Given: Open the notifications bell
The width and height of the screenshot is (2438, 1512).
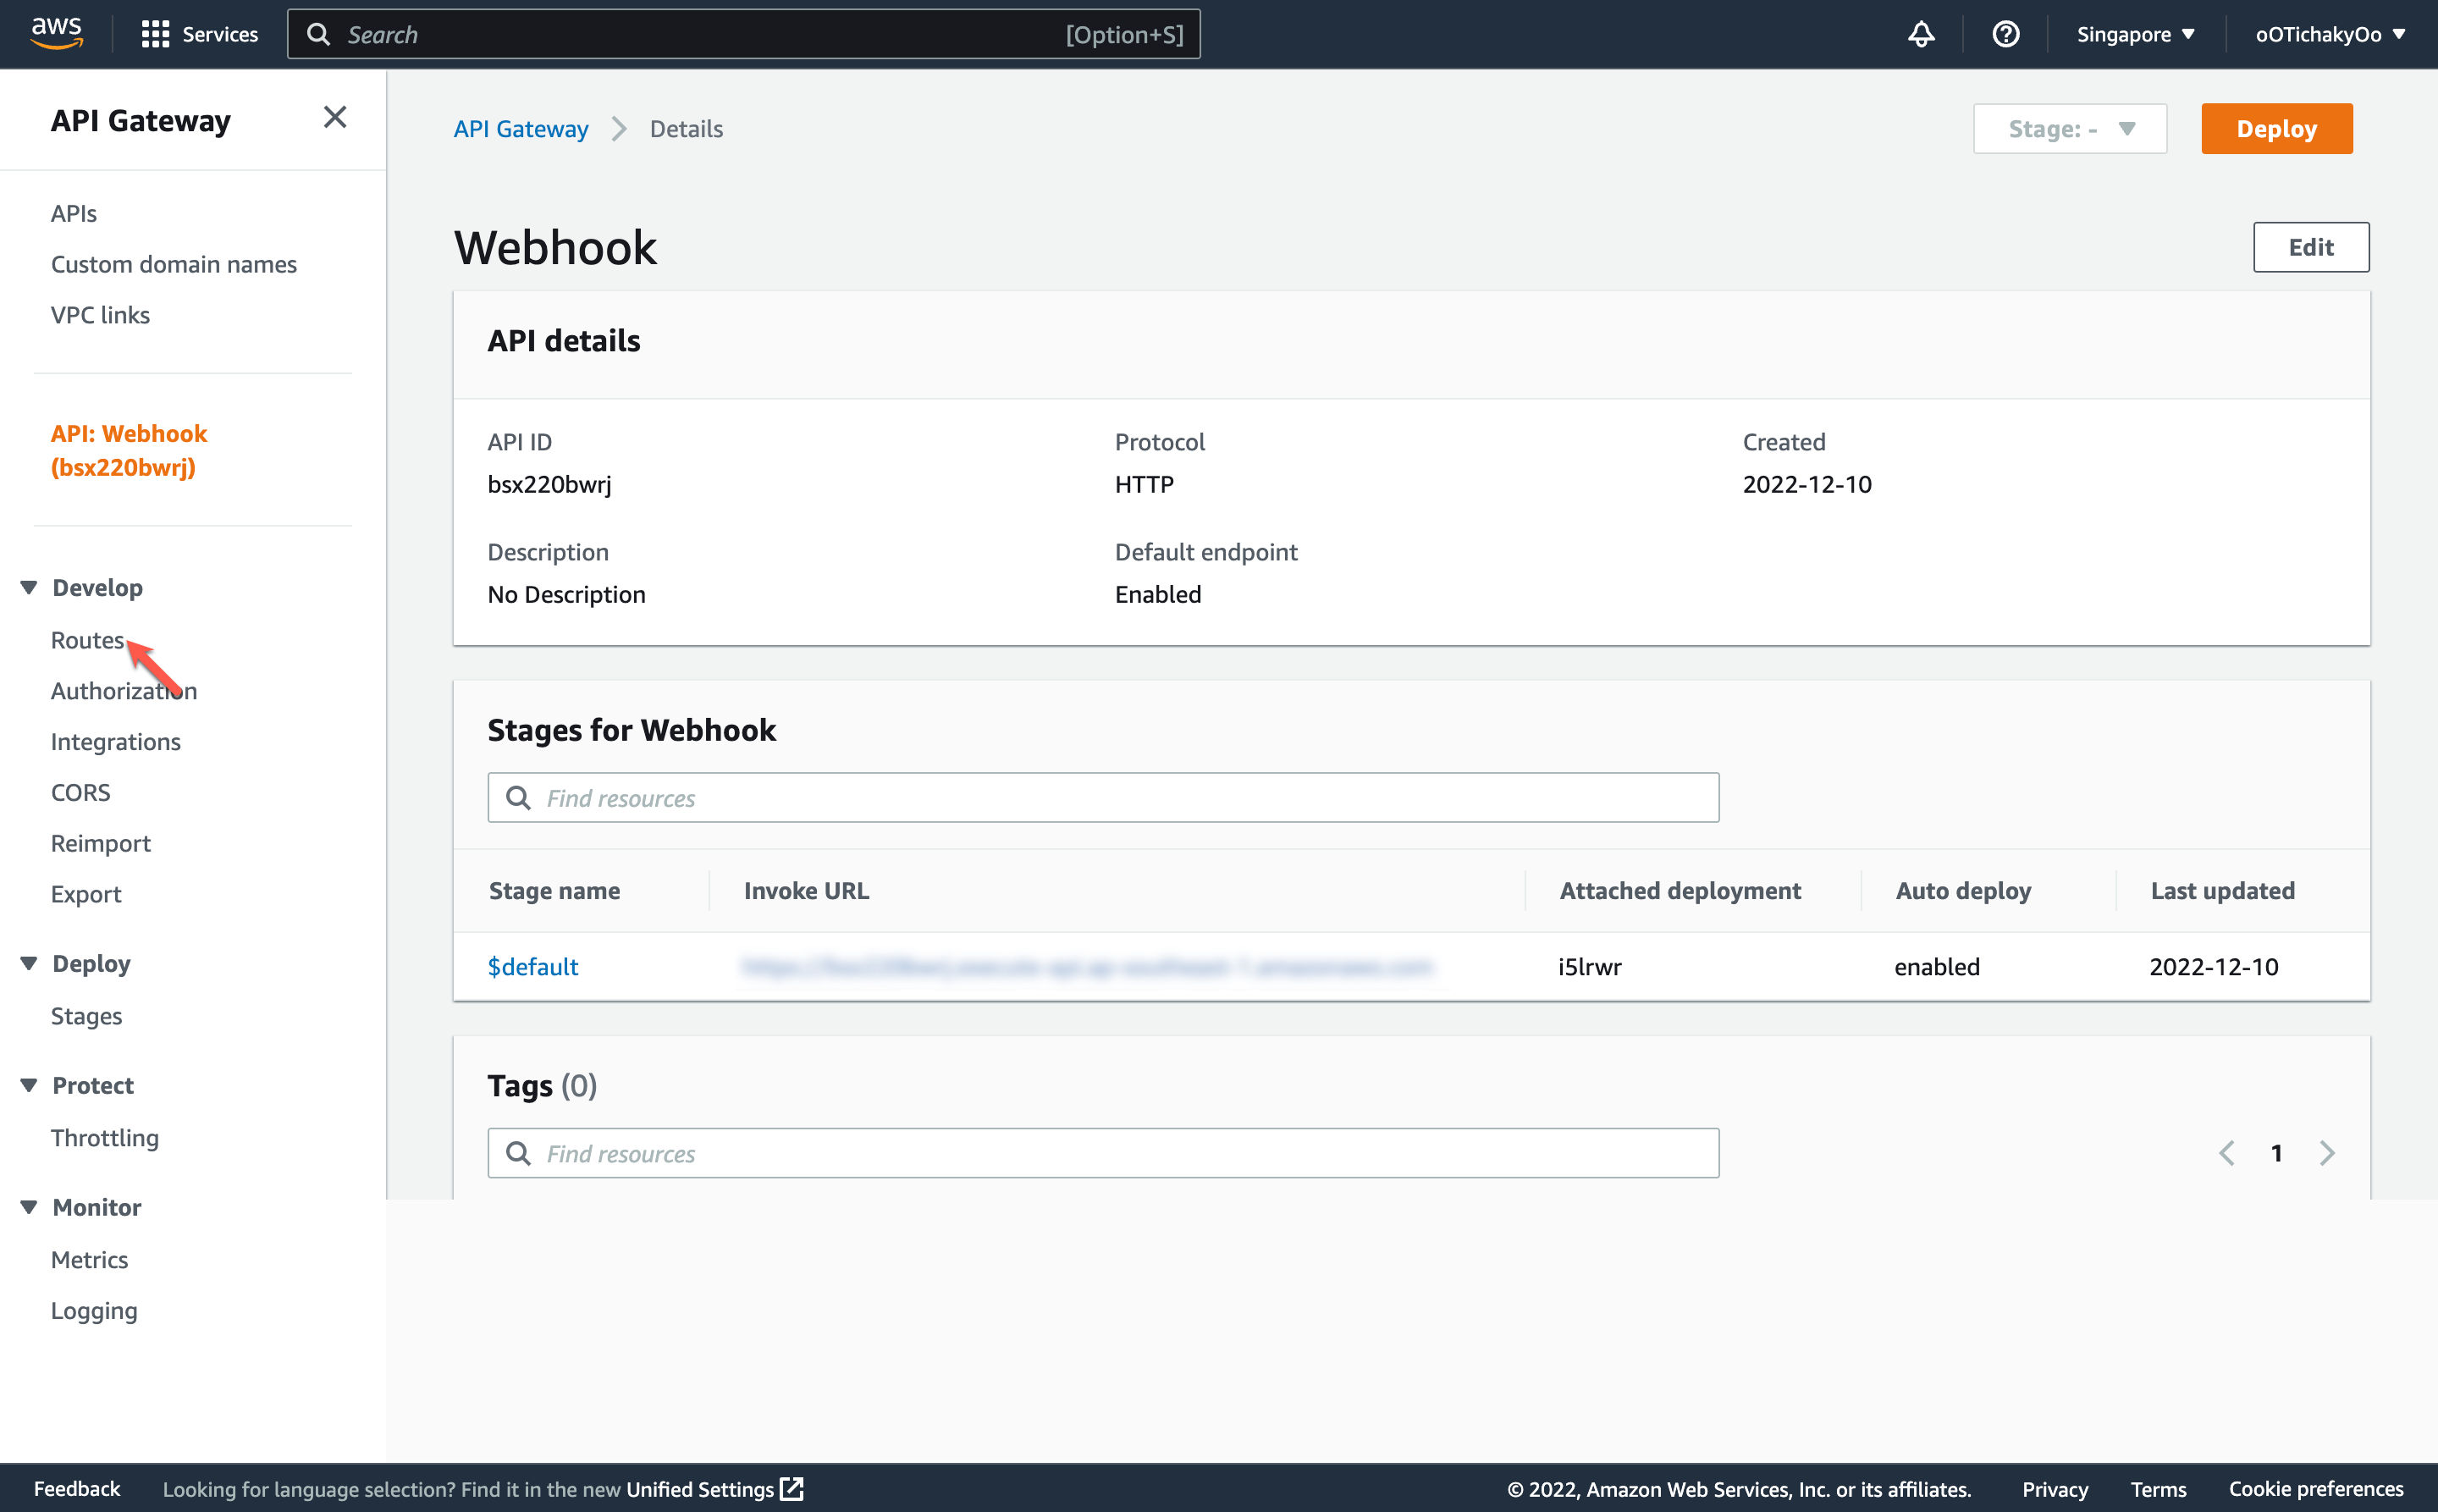Looking at the screenshot, I should point(1920,33).
